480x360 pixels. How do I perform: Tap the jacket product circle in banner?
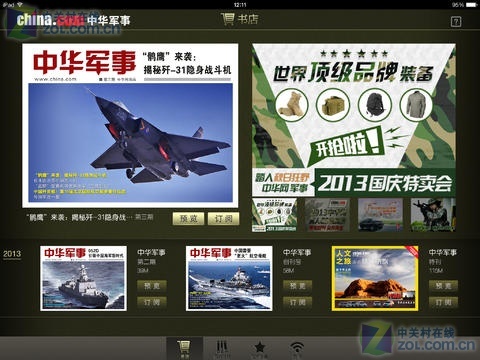416,105
